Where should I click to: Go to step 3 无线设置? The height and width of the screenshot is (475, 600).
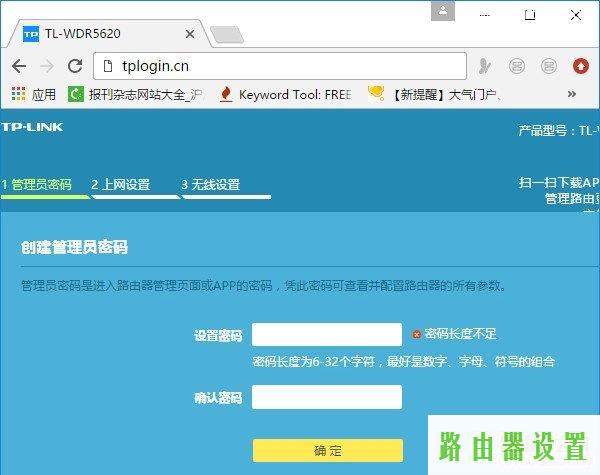(x=210, y=185)
